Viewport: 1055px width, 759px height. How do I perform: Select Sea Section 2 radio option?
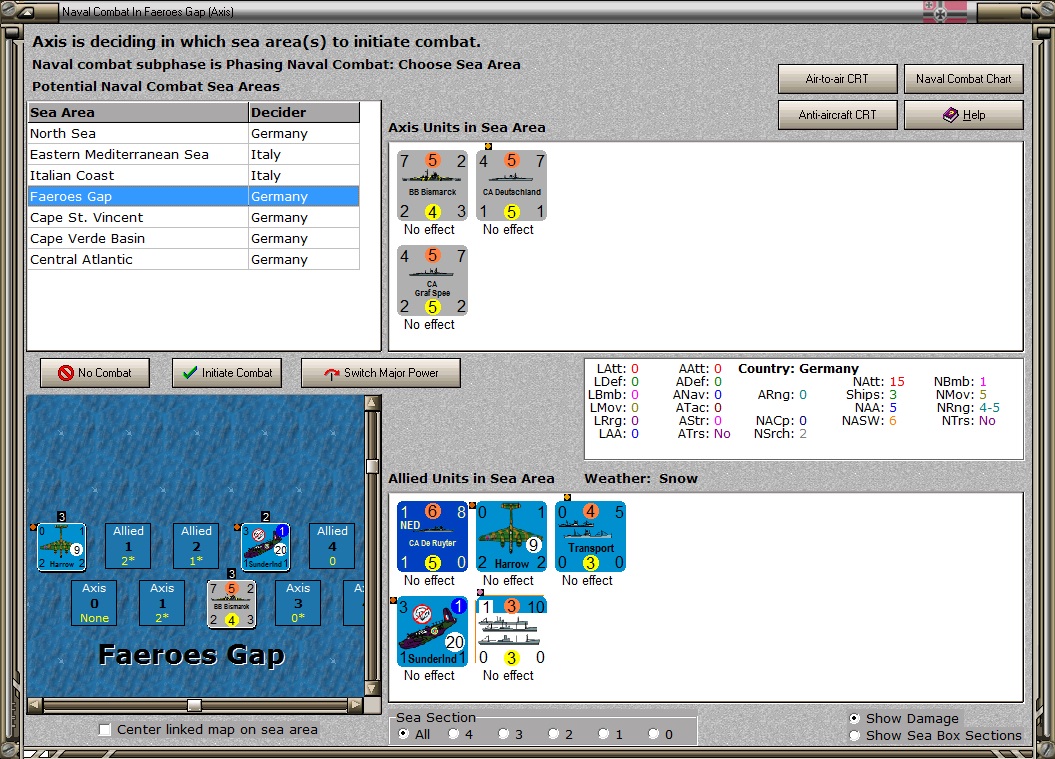(553, 734)
